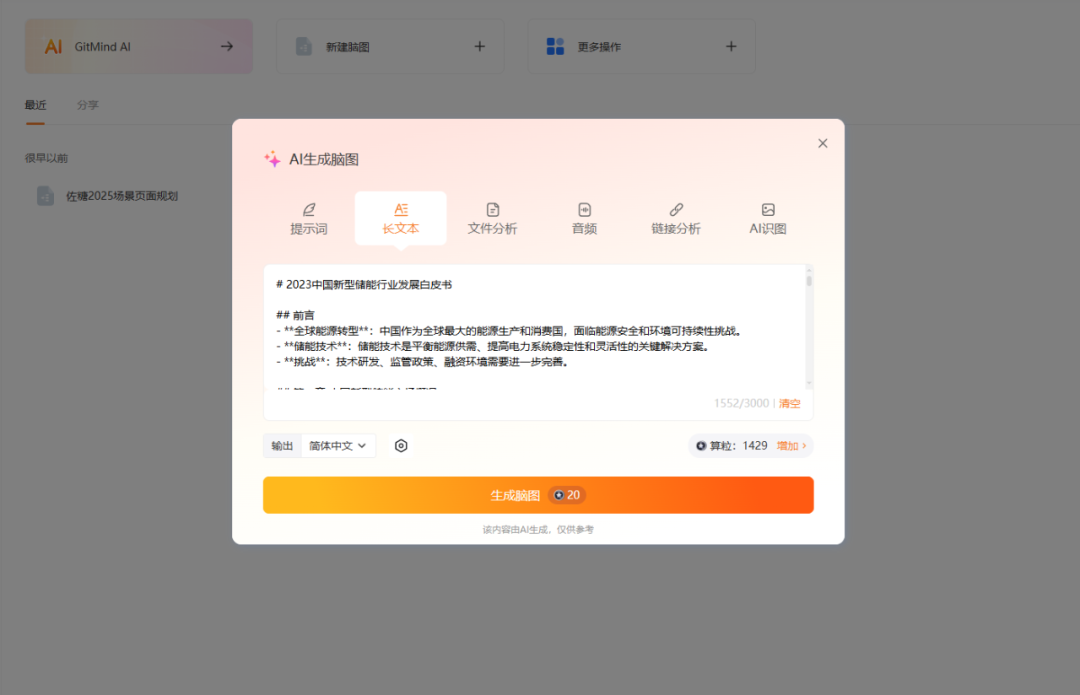The image size is (1080, 695).
Task: Click the 新建脑图 document icon
Action: 304,46
